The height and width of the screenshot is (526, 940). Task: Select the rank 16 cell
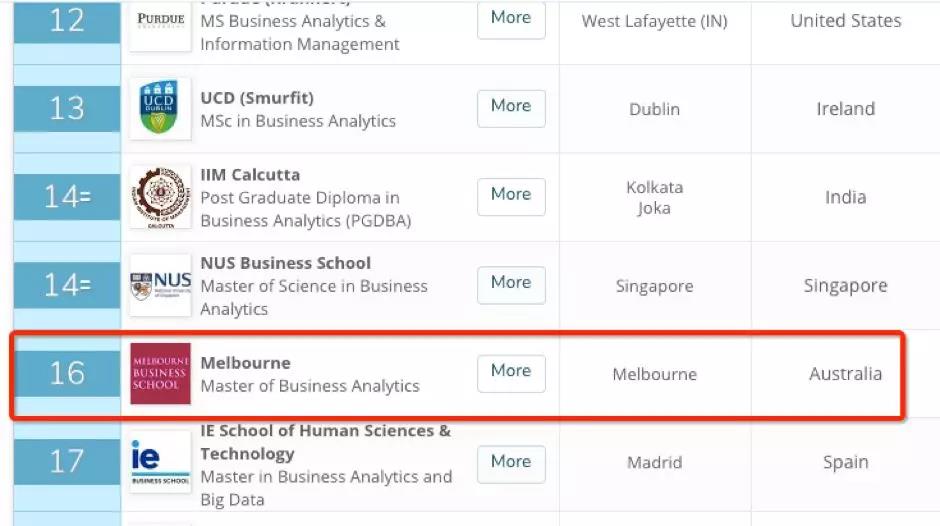67,373
